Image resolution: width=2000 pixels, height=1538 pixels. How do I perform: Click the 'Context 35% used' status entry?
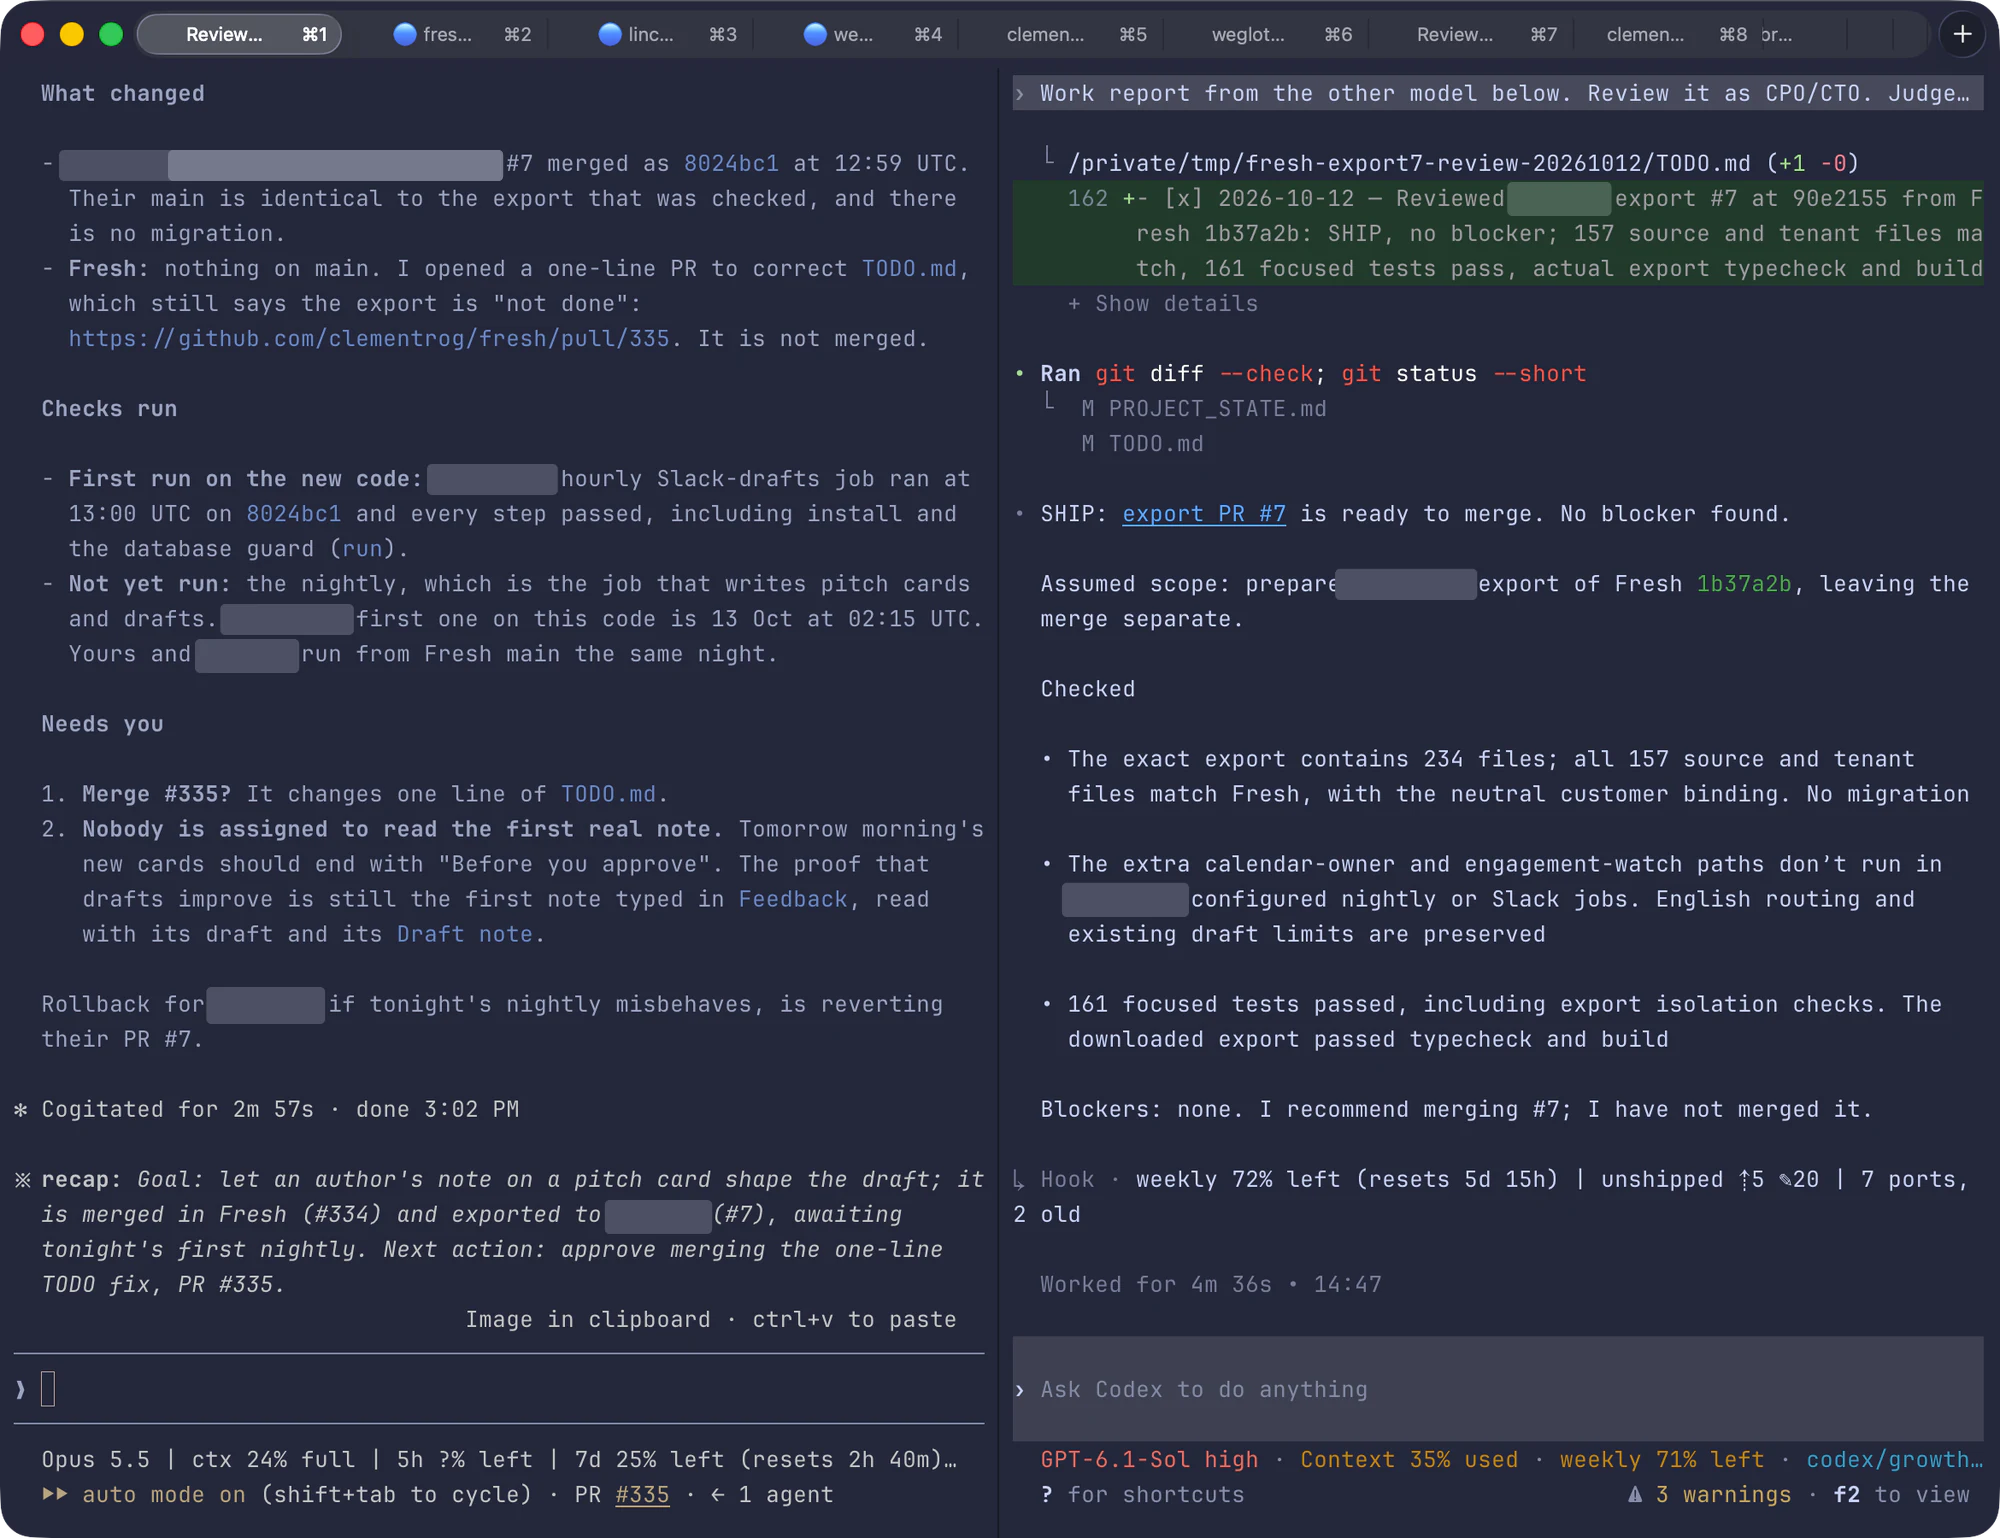pyautogui.click(x=1409, y=1459)
